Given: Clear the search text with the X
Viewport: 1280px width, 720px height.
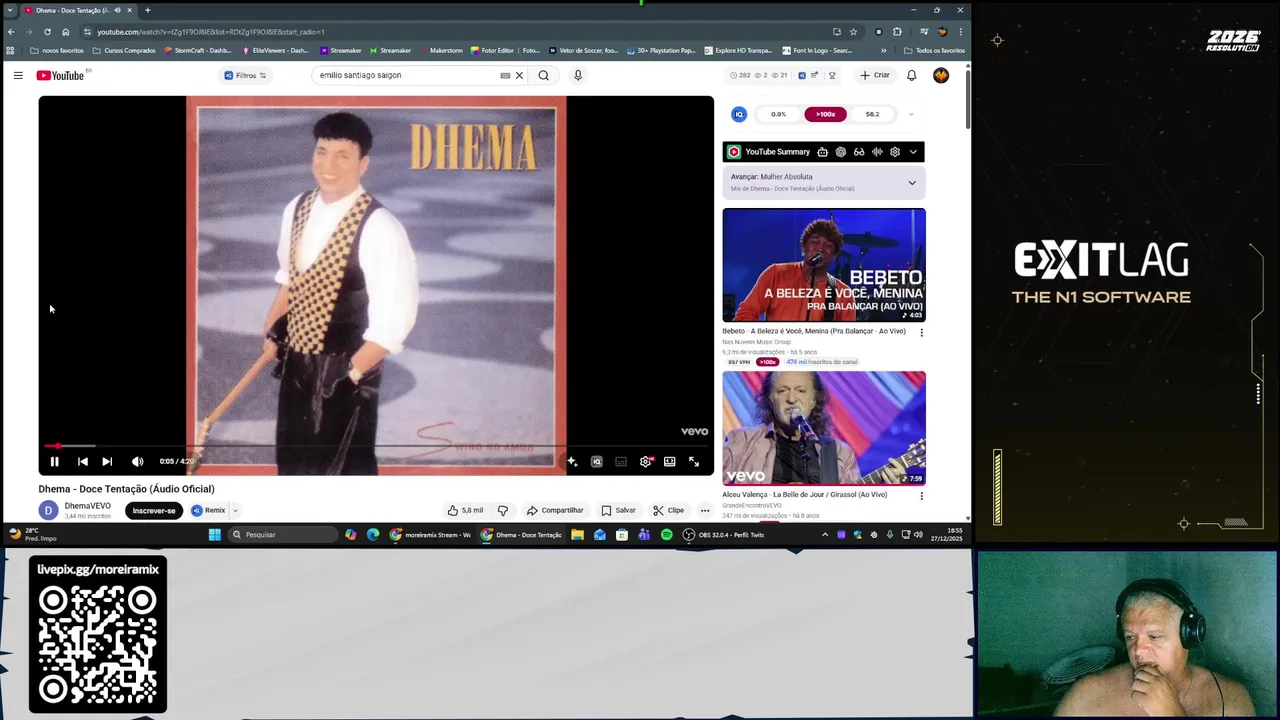Looking at the screenshot, I should click(x=519, y=75).
